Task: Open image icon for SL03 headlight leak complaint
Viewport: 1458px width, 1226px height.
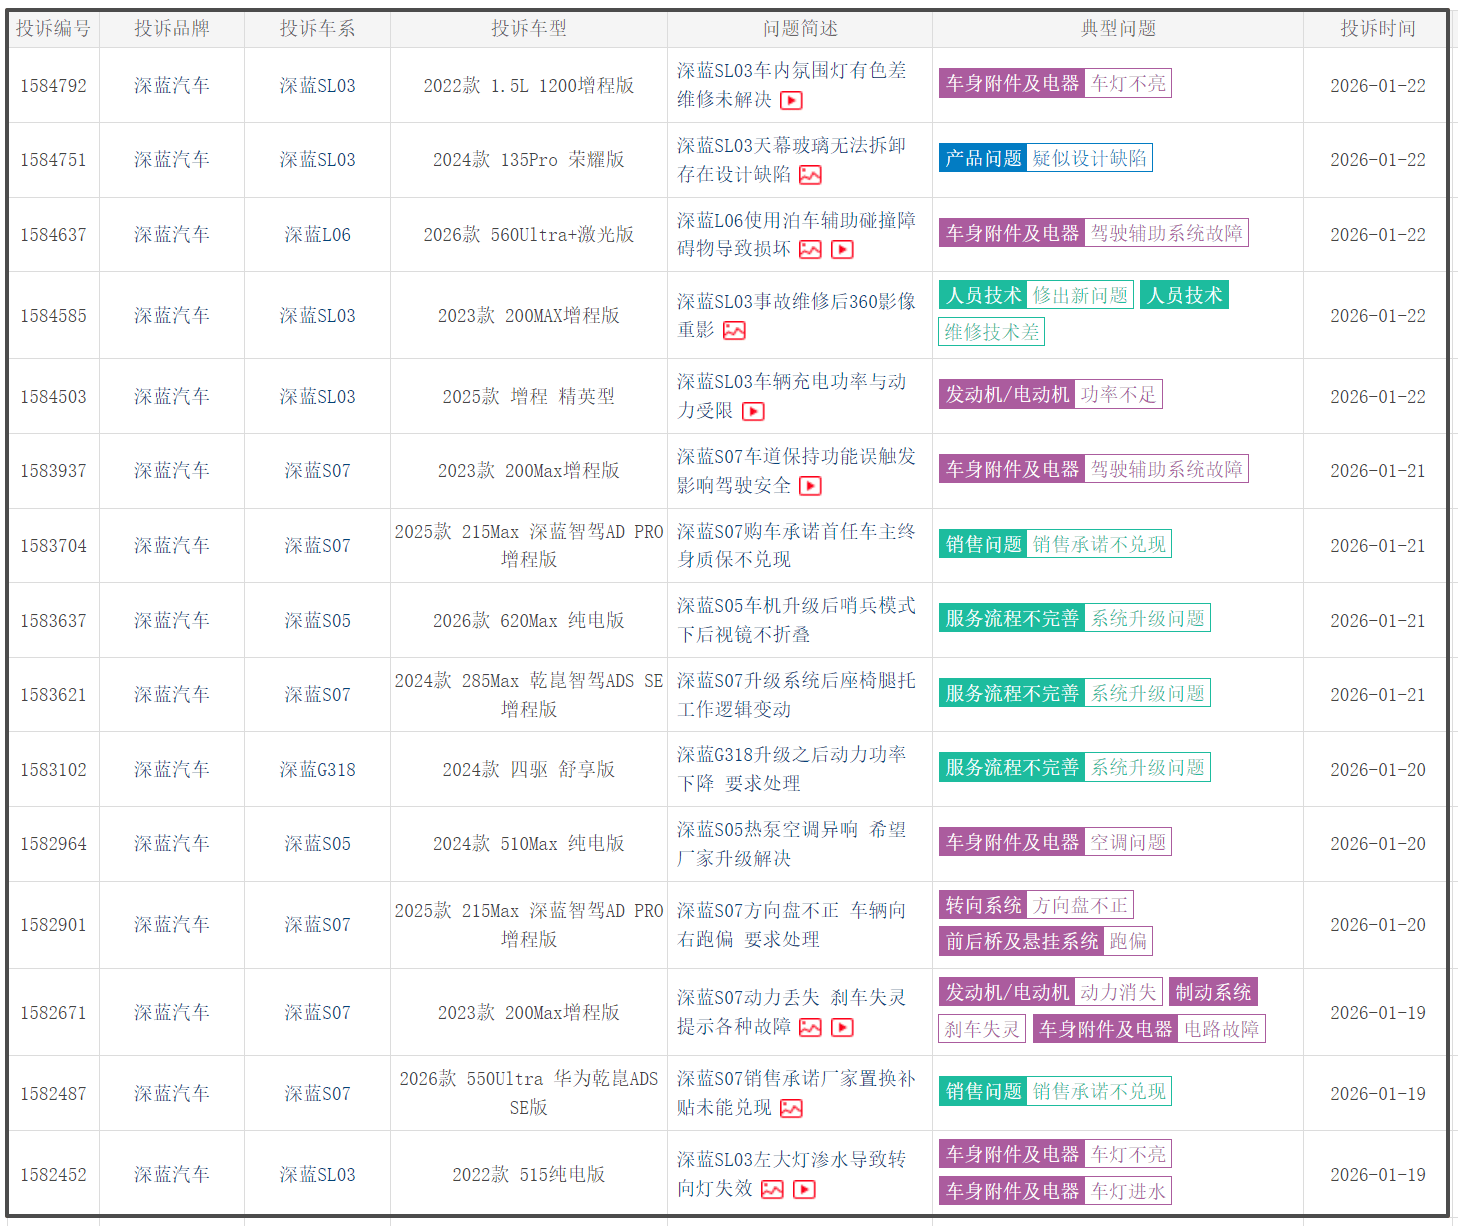Action: [x=772, y=1189]
